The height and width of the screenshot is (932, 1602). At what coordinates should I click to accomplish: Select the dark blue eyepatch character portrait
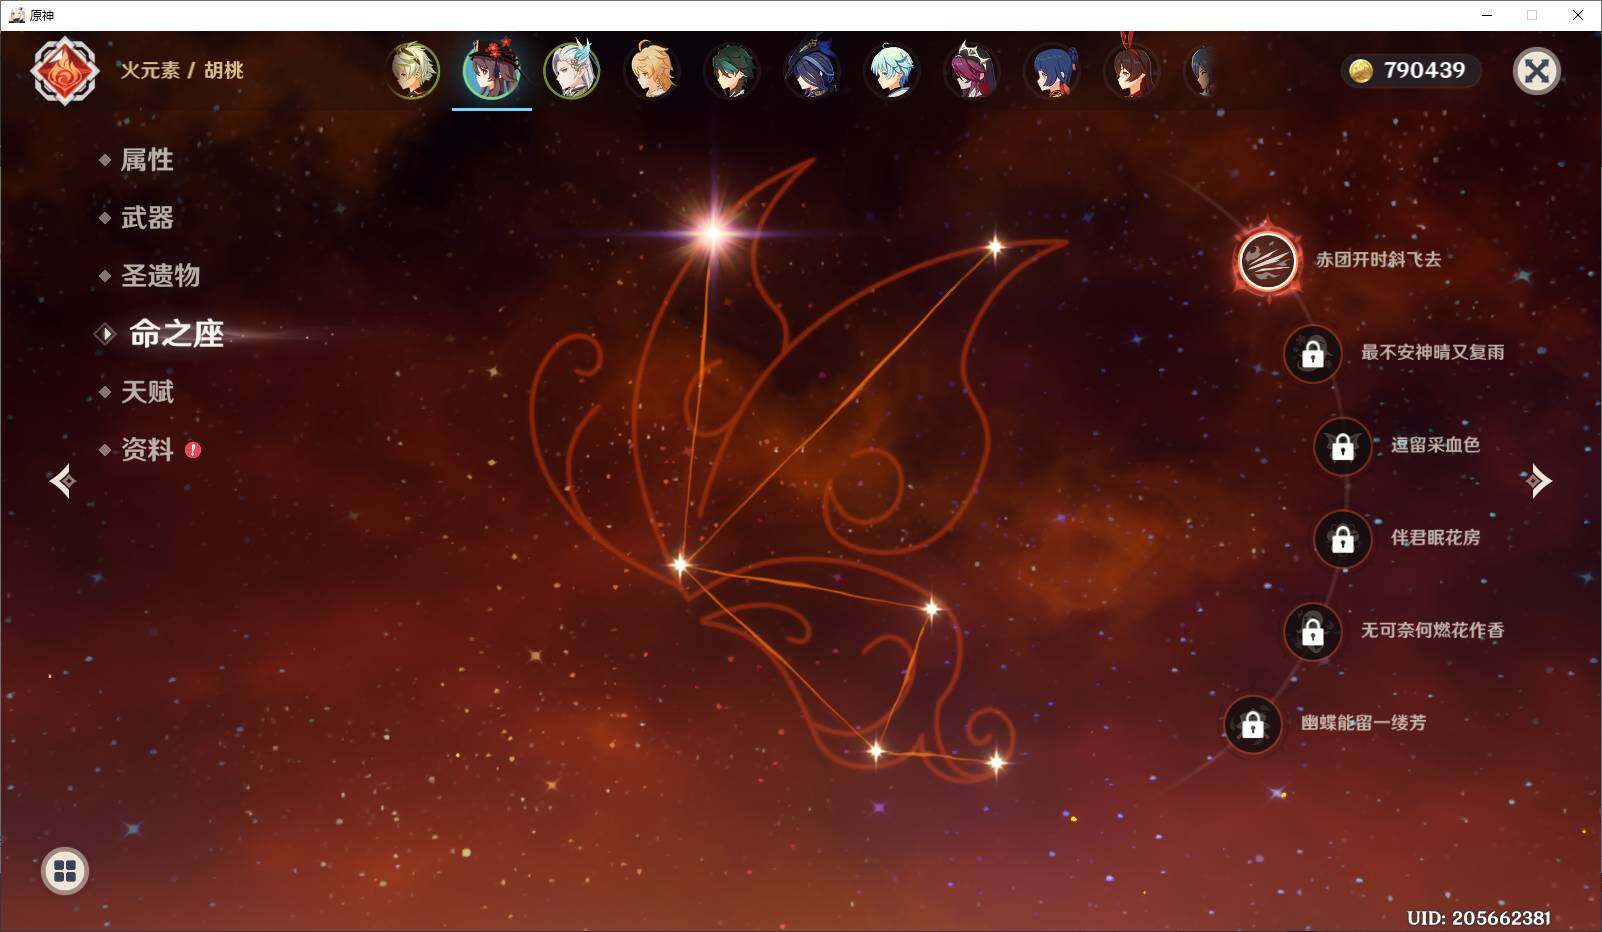(x=812, y=70)
